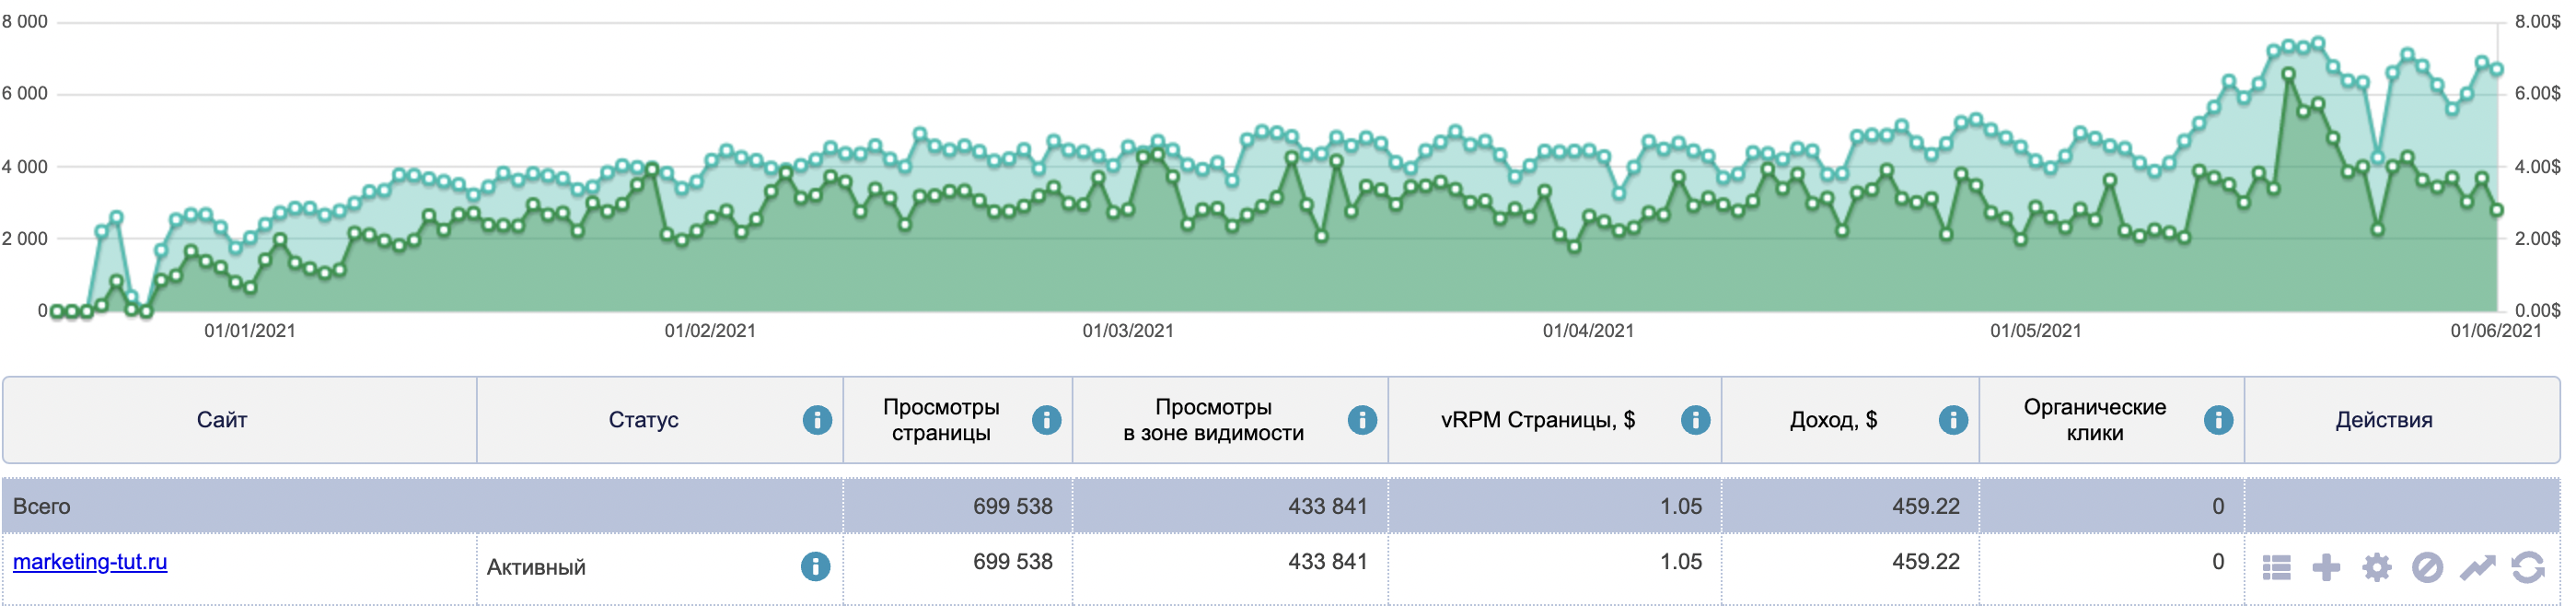This screenshot has height=606, width=2576.
Task: Click the Действия column header
Action: 2383,420
